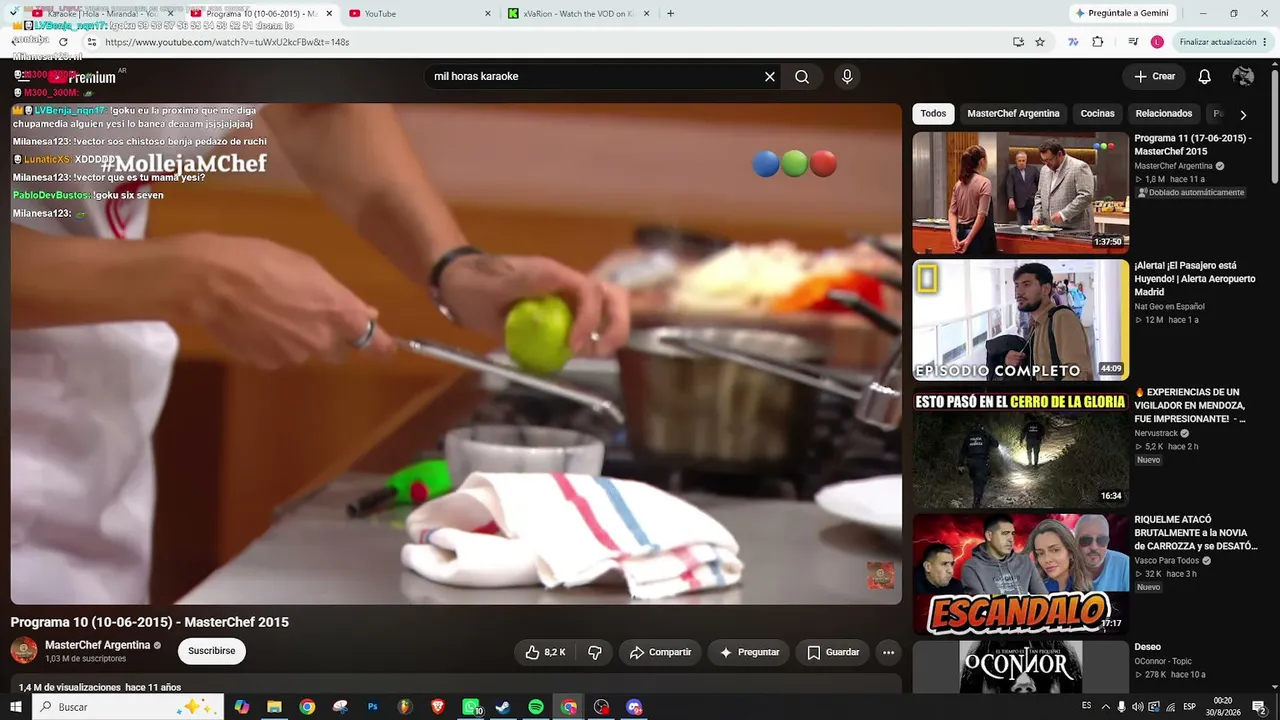1280x720 pixels.
Task: Open Windows notification center
Action: (x=1260, y=707)
